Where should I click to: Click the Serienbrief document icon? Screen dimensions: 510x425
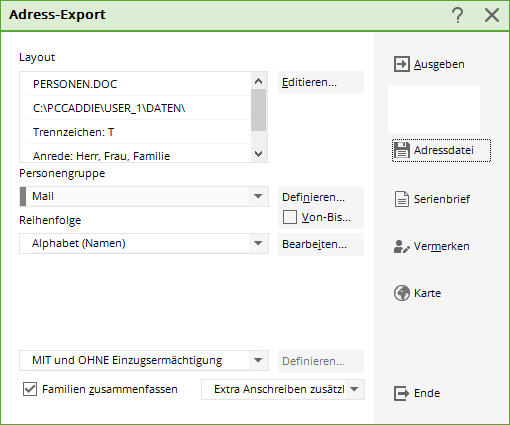(x=402, y=199)
